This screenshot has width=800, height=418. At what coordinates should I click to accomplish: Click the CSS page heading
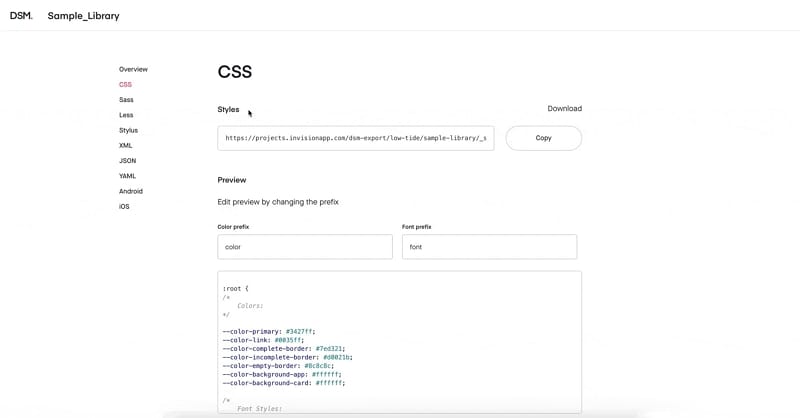pyautogui.click(x=235, y=72)
